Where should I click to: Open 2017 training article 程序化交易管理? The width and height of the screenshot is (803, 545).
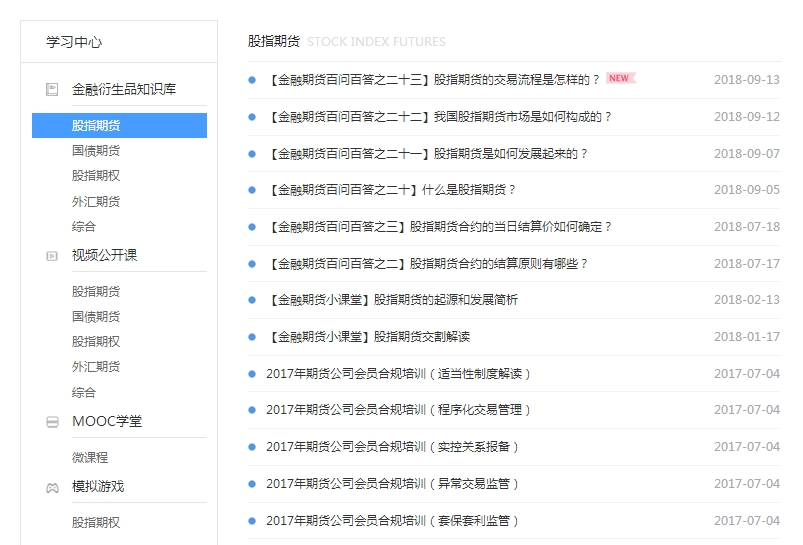398,410
